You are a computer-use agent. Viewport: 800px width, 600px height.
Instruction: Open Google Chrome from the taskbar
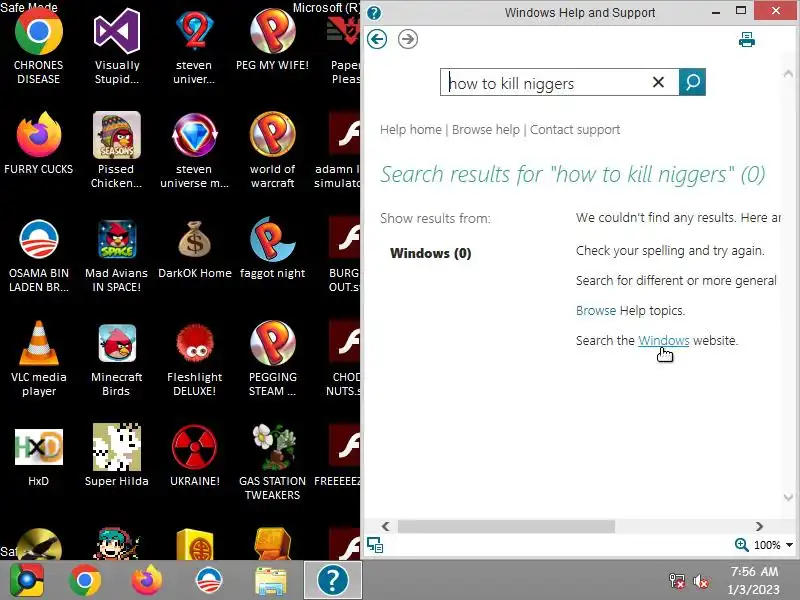point(85,580)
